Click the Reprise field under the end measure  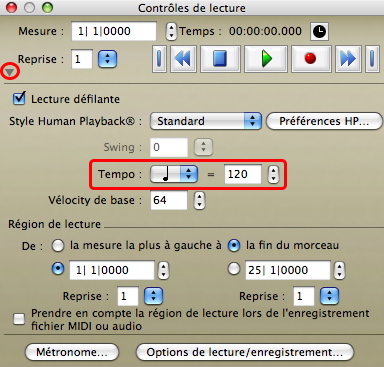pos(304,296)
